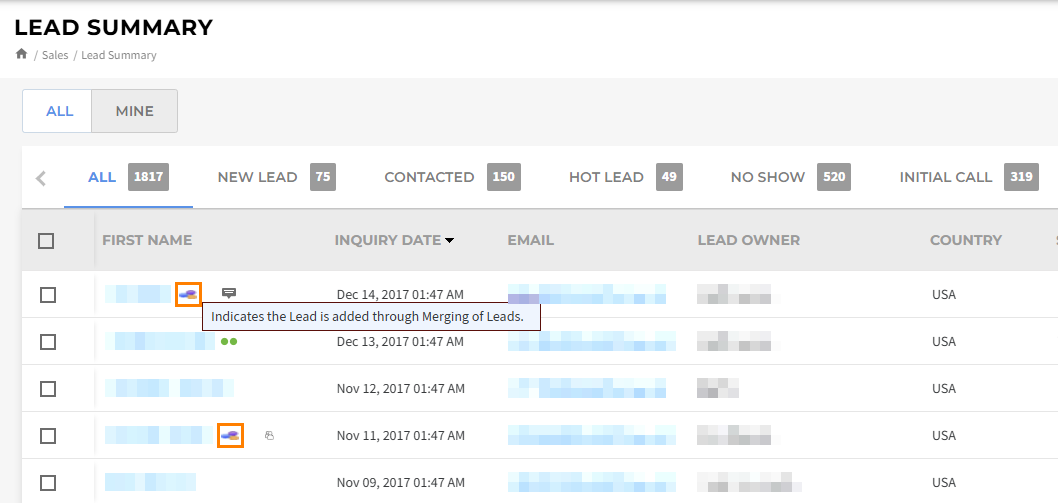Click EMAIL column header

531,240
